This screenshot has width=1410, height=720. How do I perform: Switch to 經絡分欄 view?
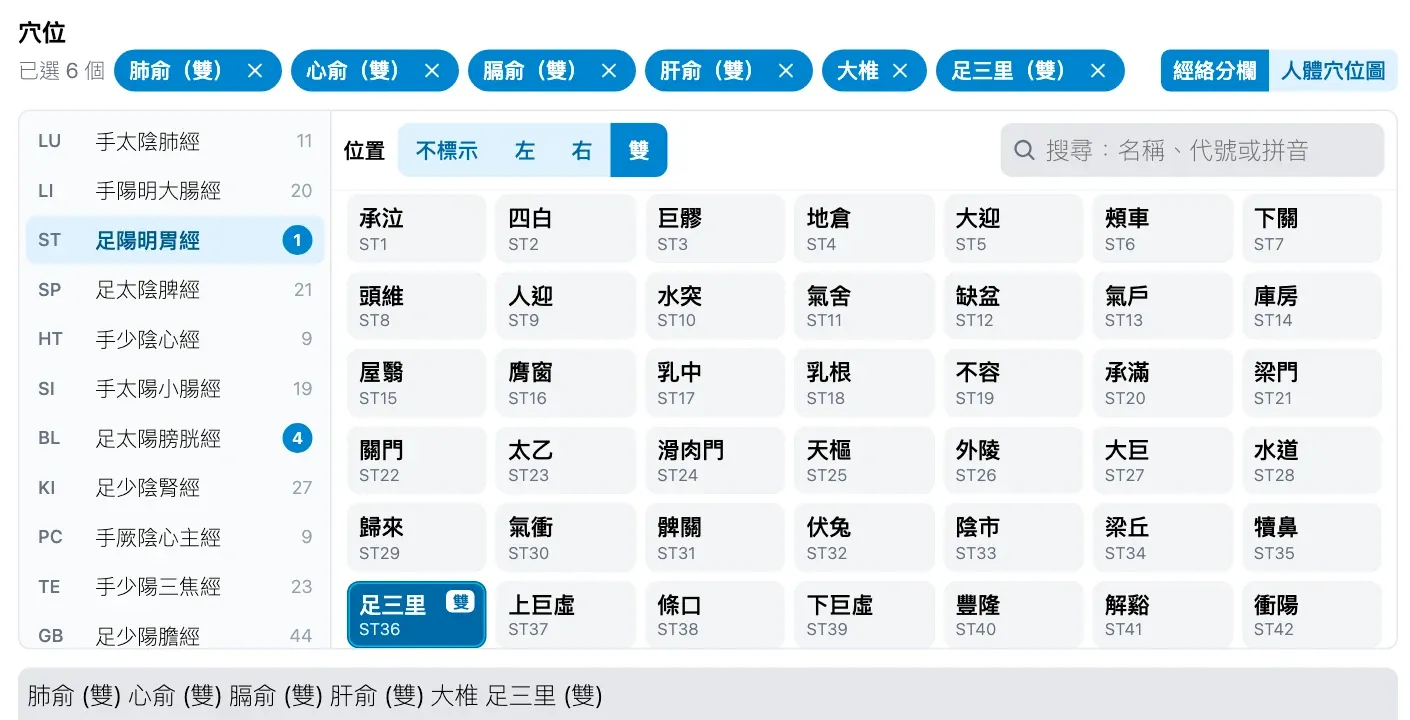(1215, 71)
